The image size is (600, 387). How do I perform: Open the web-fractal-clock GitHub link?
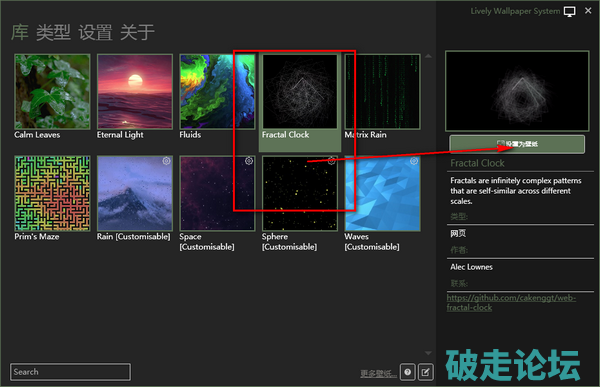(511, 302)
